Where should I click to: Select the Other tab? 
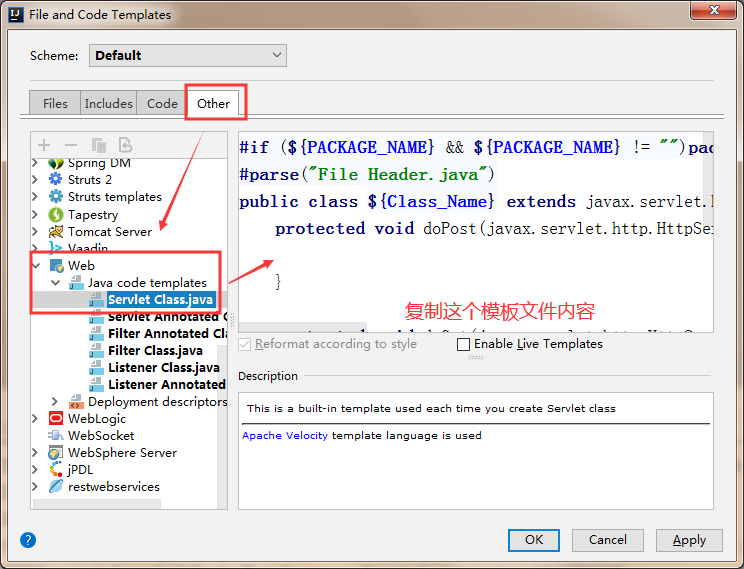click(214, 103)
